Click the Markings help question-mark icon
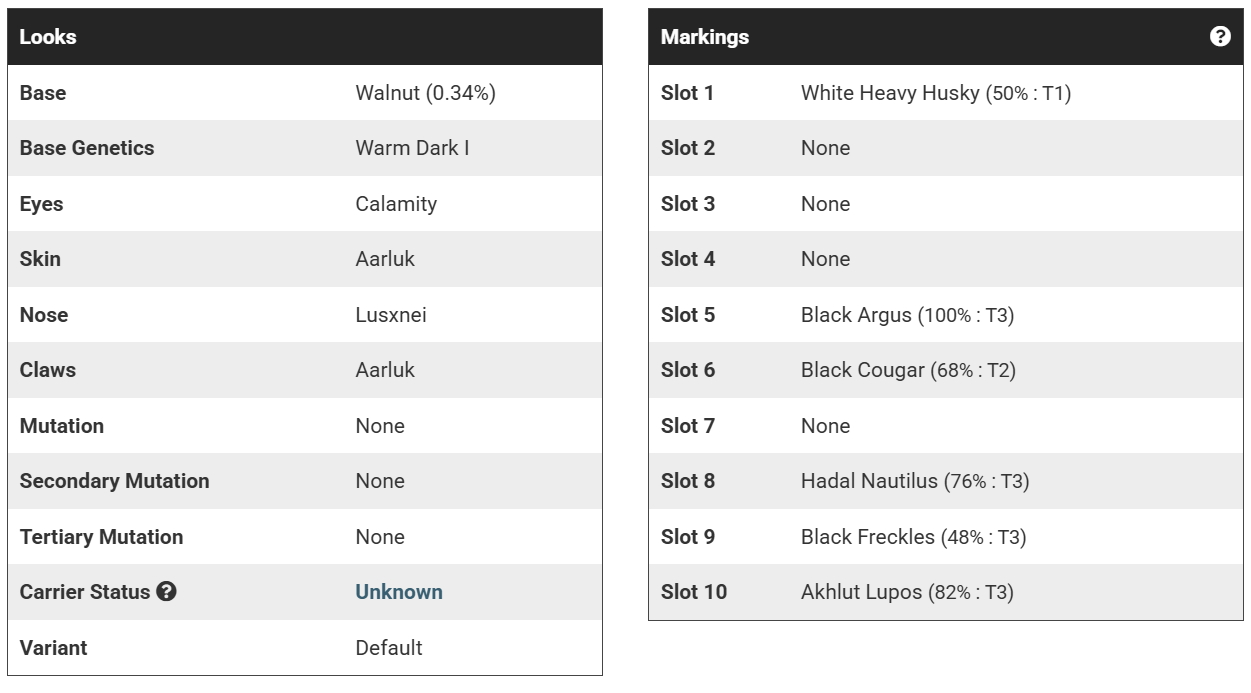 [1220, 37]
